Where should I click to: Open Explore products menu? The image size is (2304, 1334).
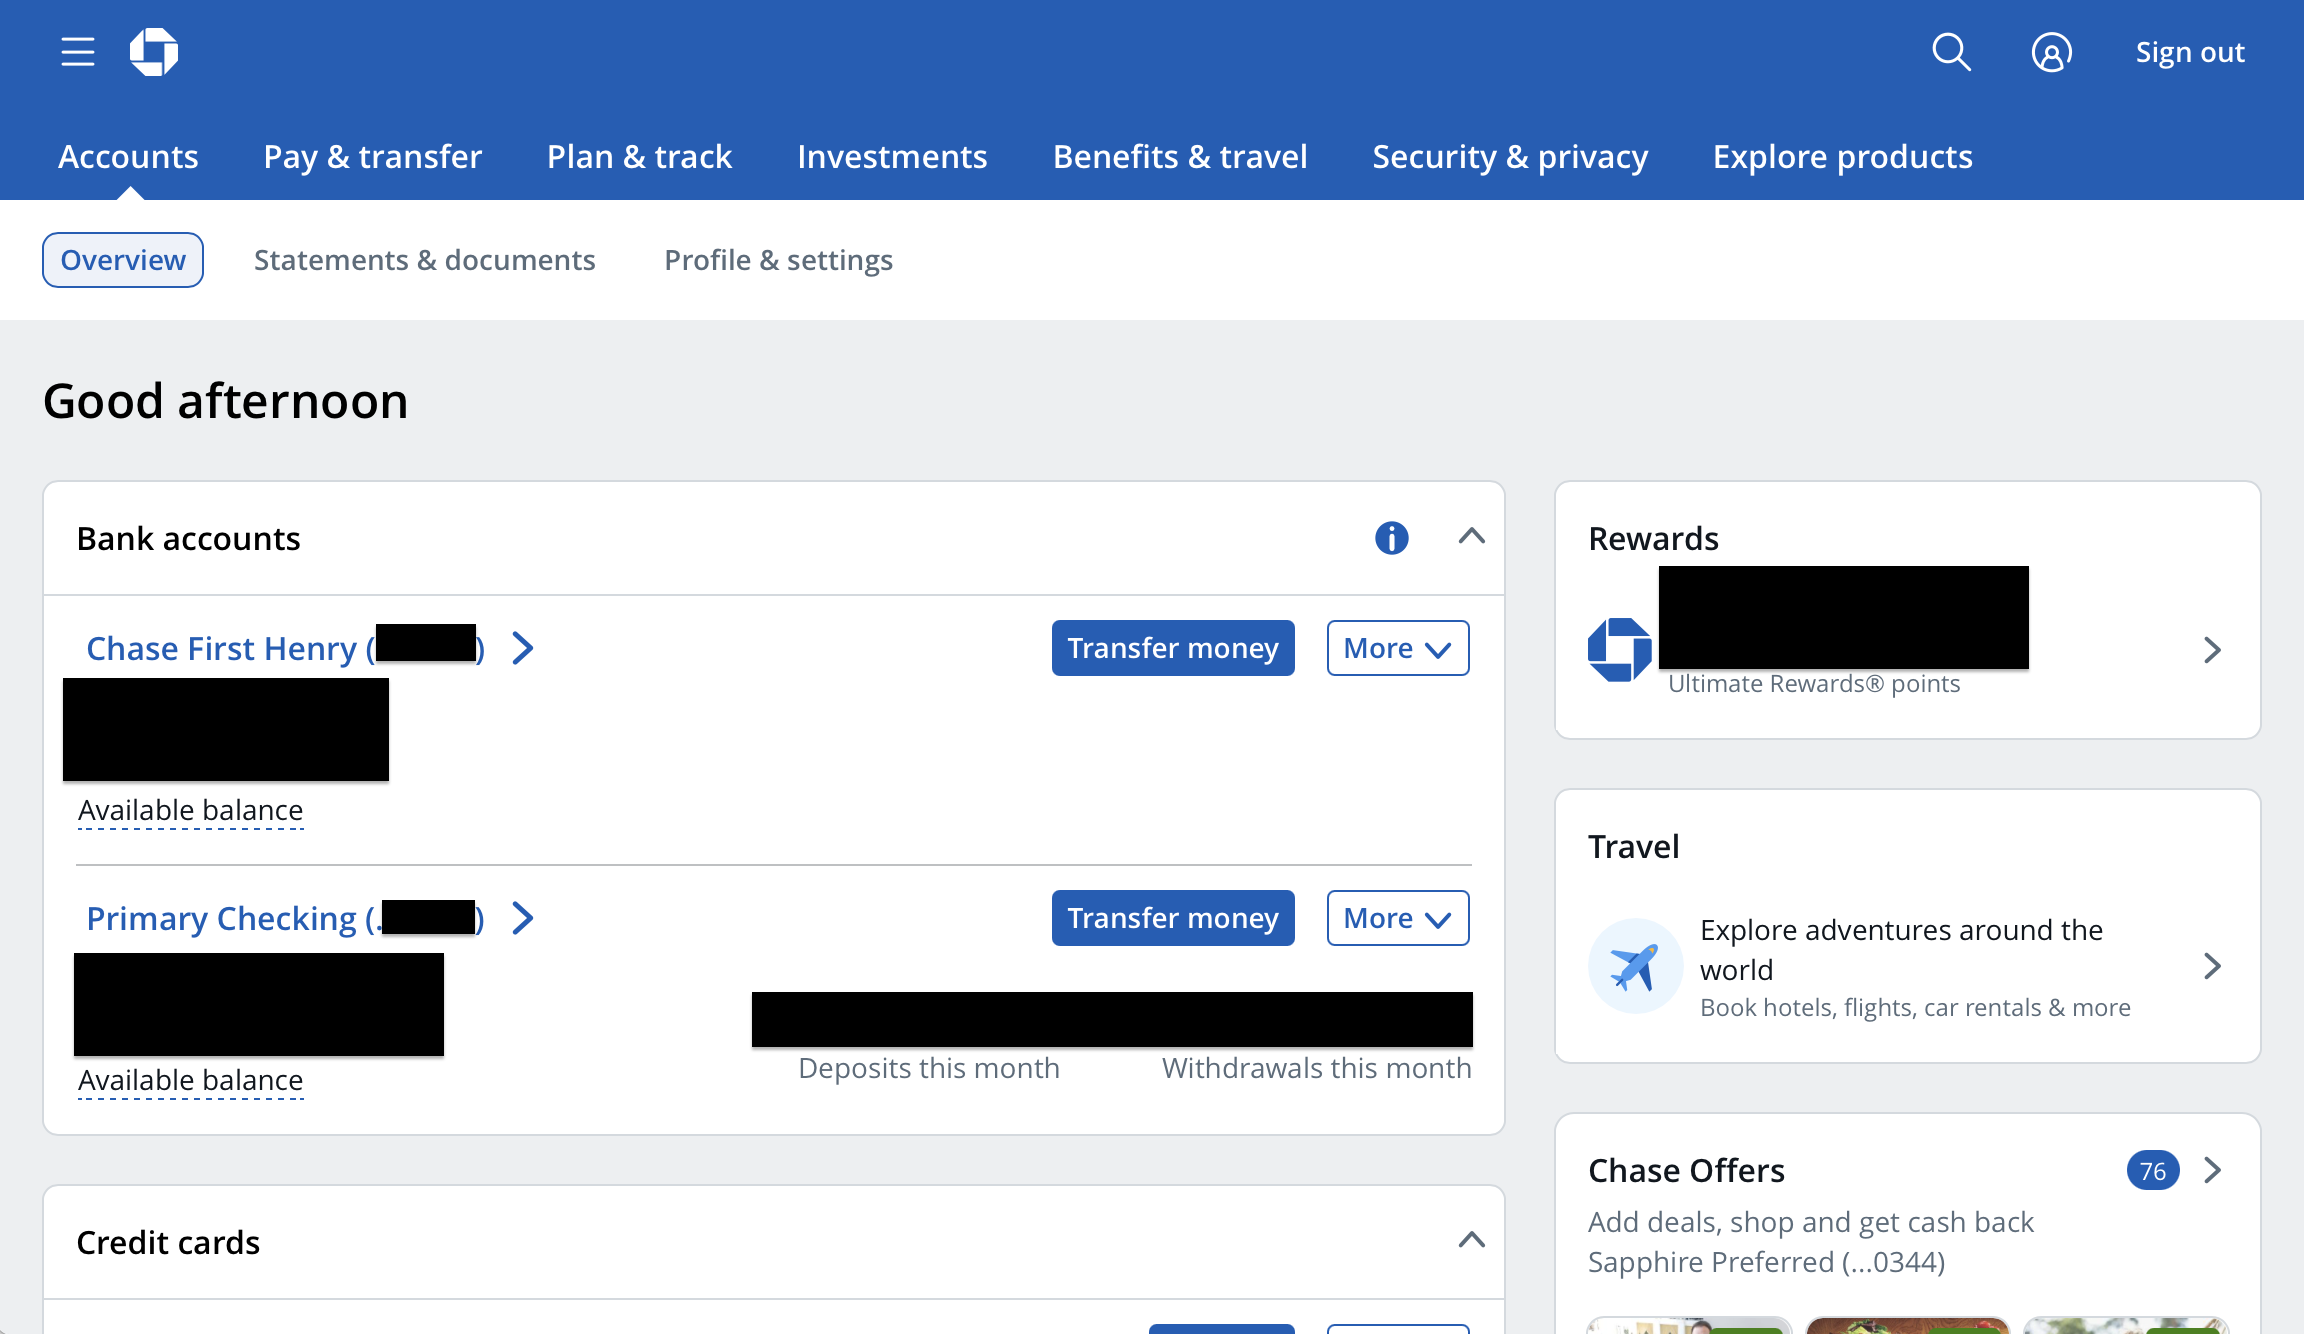click(1843, 156)
